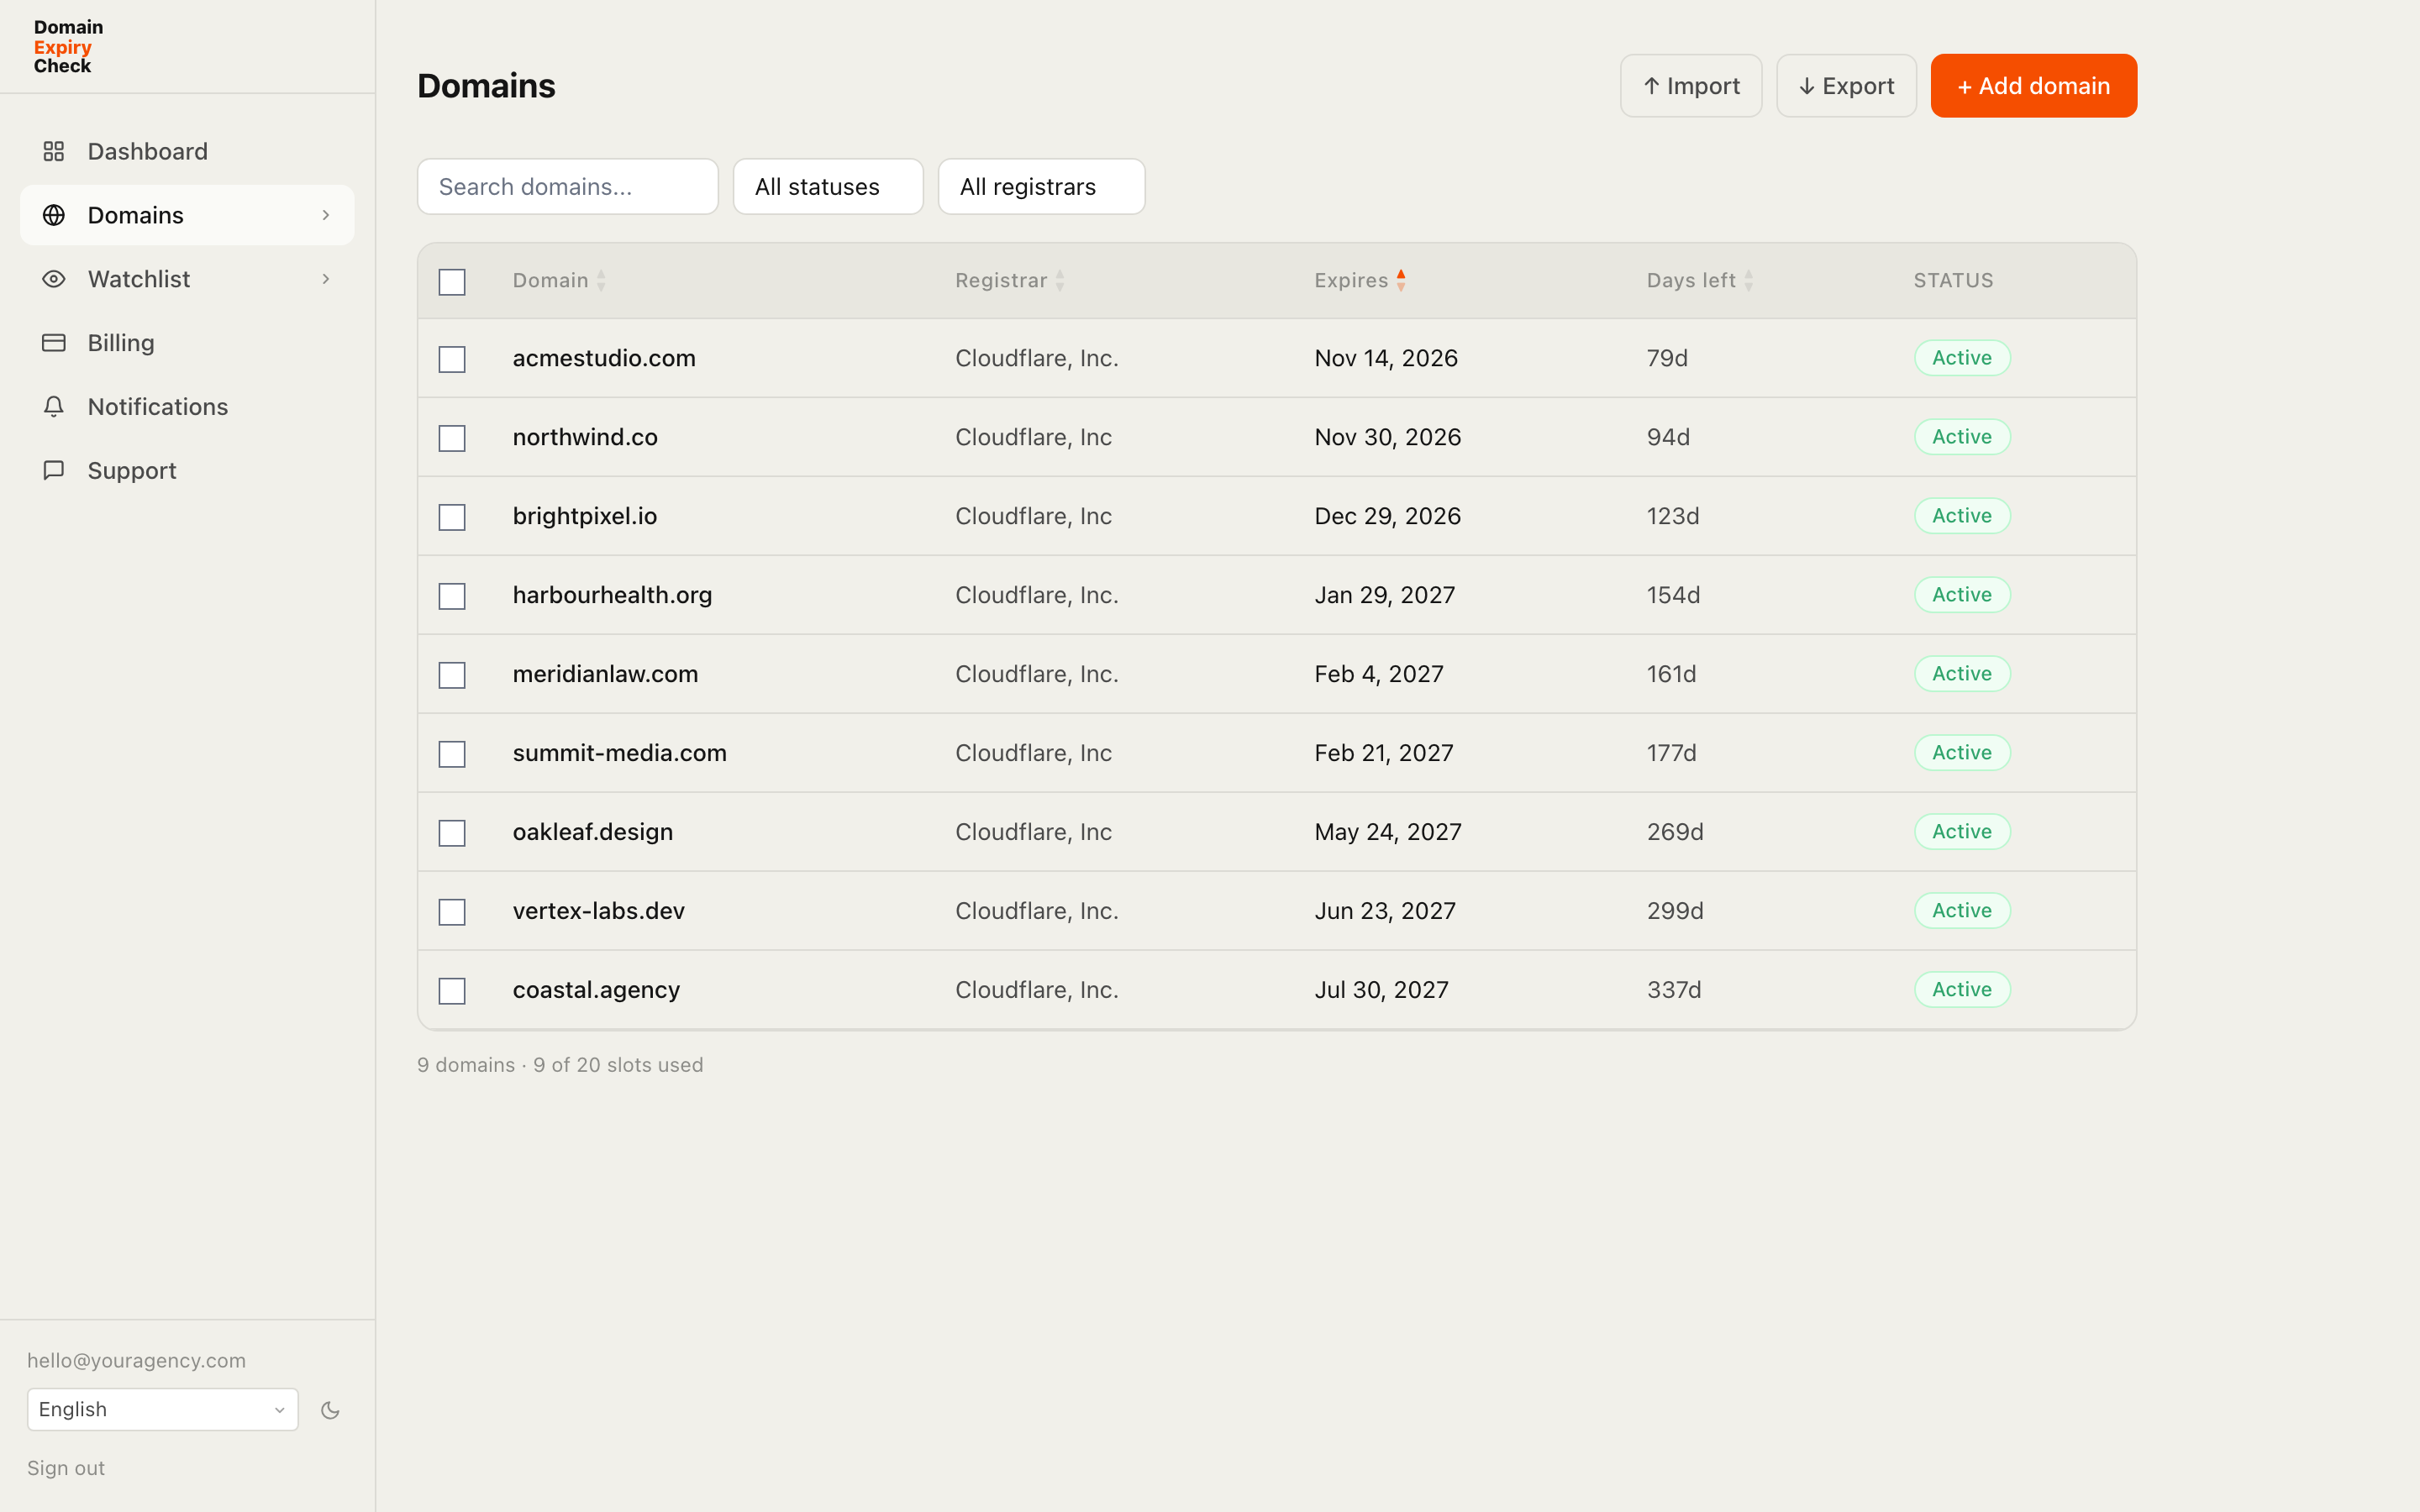This screenshot has width=2420, height=1512.
Task: Click the Dec 29, 2026 expiry date
Action: tap(1388, 516)
